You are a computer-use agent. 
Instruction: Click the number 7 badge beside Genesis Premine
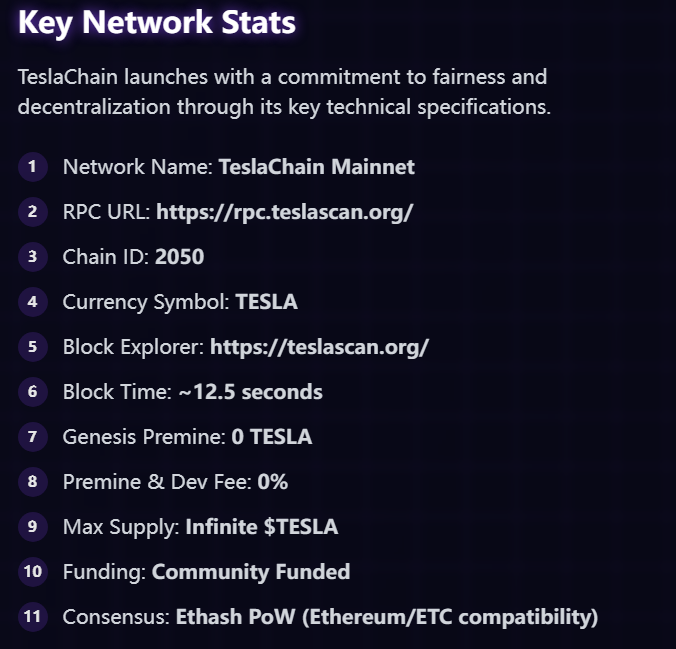tap(32, 436)
